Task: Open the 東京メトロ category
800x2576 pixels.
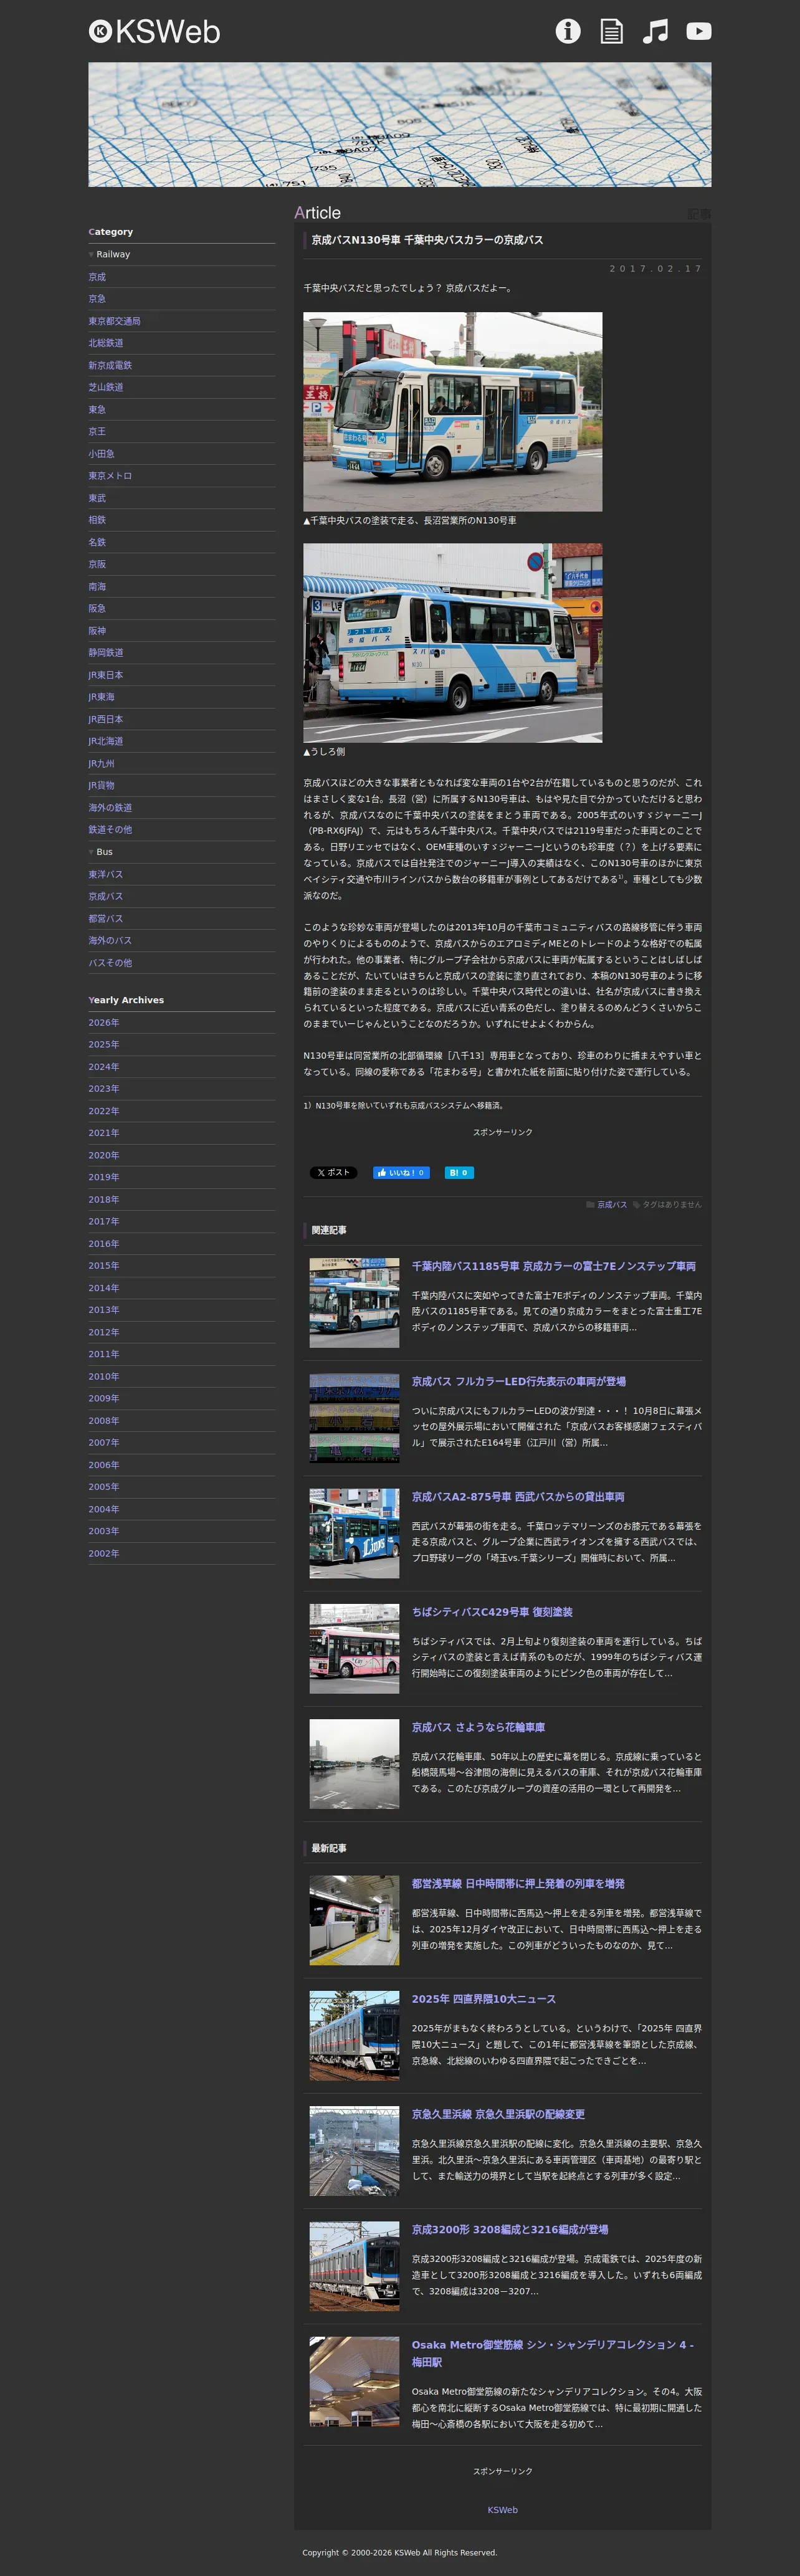Action: tap(110, 476)
